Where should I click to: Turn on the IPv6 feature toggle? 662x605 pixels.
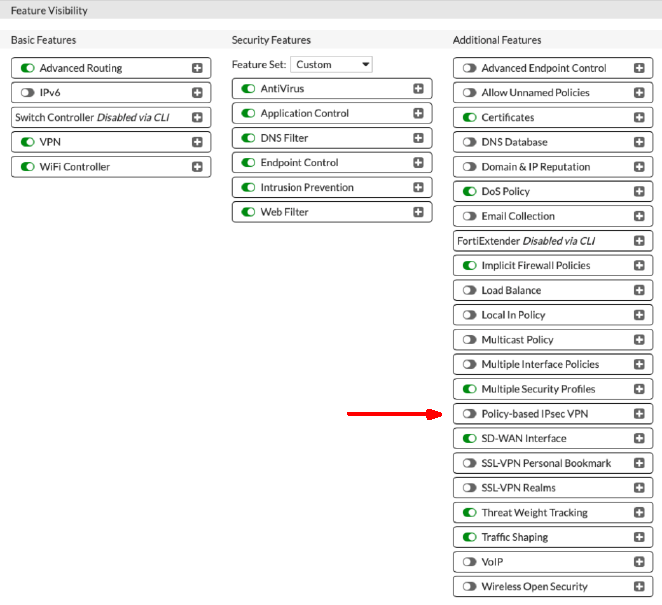tap(27, 93)
